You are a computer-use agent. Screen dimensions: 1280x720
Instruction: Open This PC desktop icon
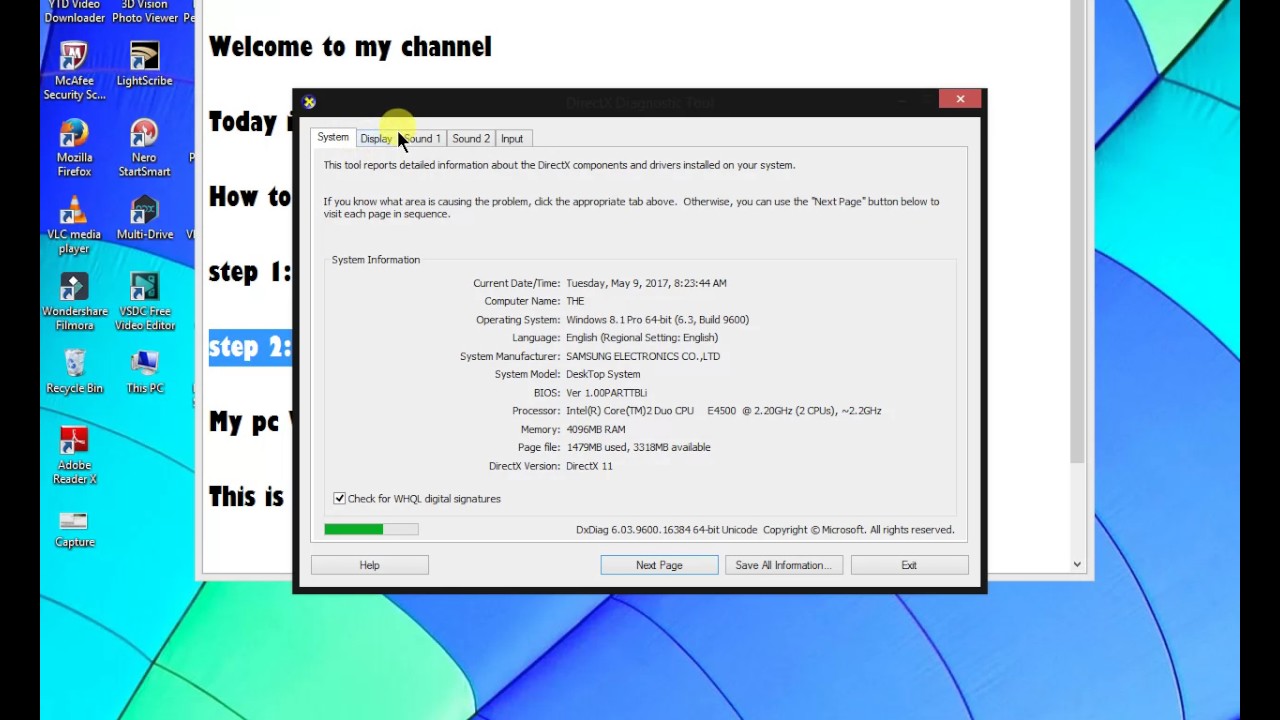click(144, 365)
